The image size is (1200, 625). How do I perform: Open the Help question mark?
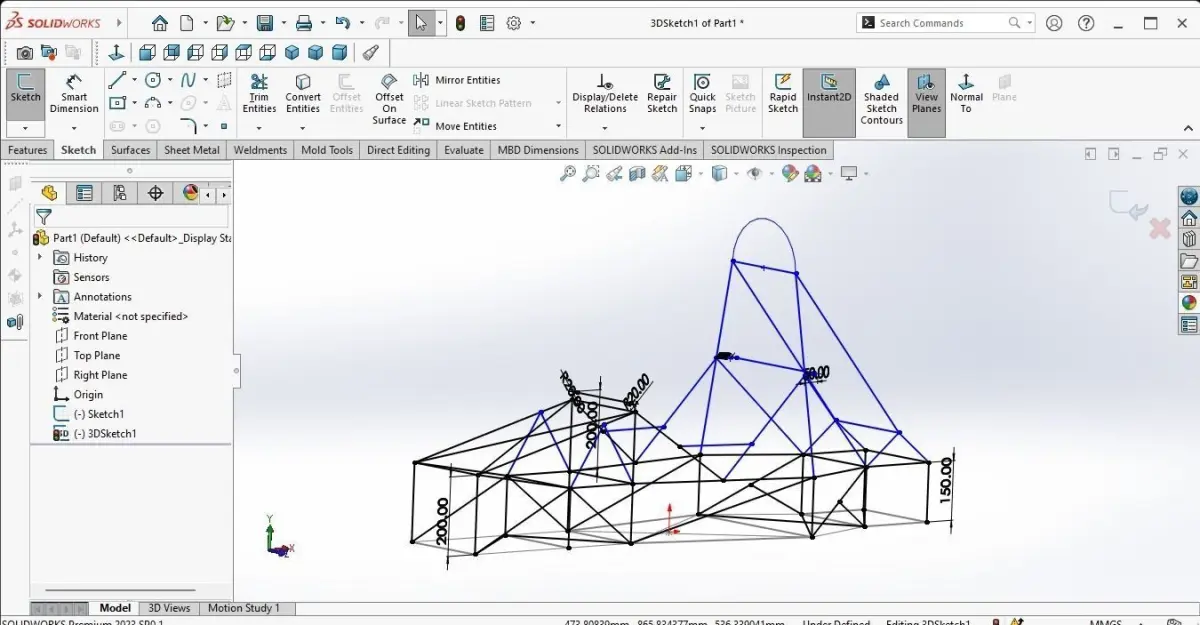coord(1087,23)
